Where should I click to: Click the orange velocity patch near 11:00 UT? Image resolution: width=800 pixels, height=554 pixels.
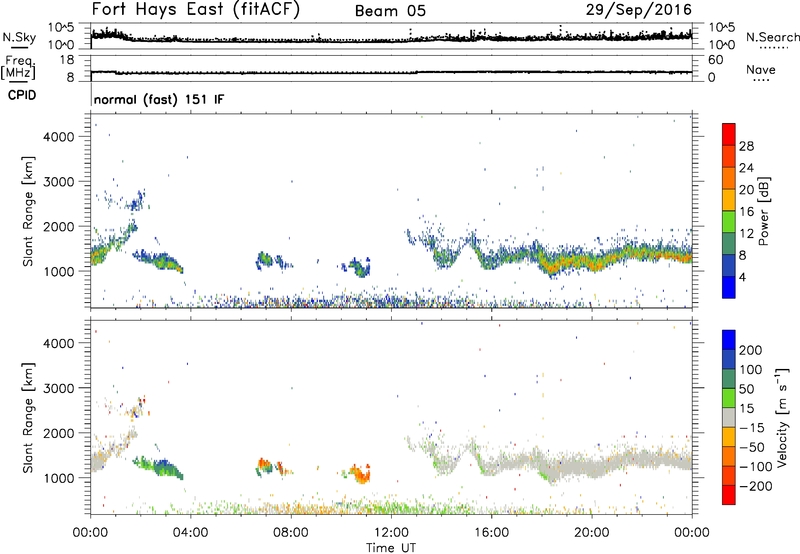360,474
